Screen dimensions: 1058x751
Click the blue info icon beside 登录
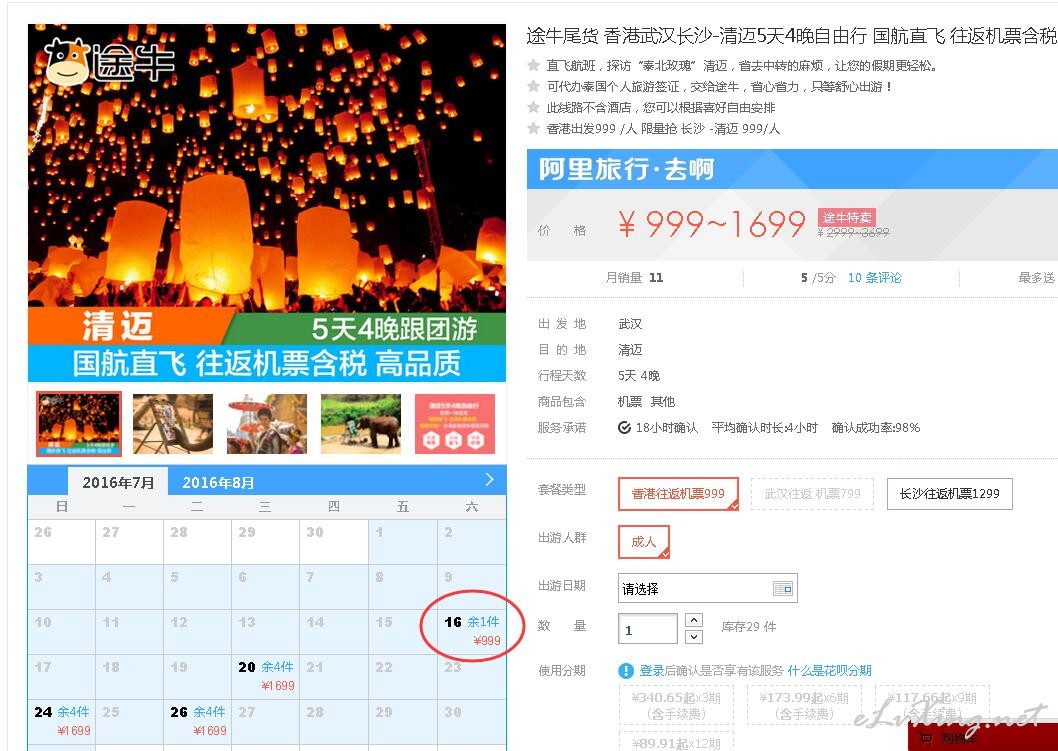(x=626, y=671)
